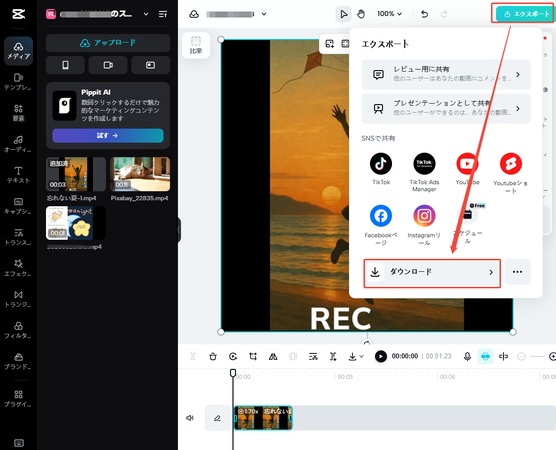Screen dimensions: 556x450
Task: Click the ダウンロード download option
Action: click(x=432, y=272)
